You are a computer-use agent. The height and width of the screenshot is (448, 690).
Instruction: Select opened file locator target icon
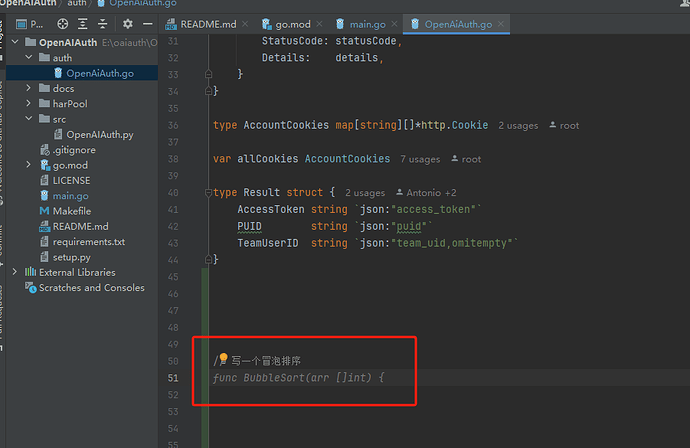pyautogui.click(x=62, y=24)
